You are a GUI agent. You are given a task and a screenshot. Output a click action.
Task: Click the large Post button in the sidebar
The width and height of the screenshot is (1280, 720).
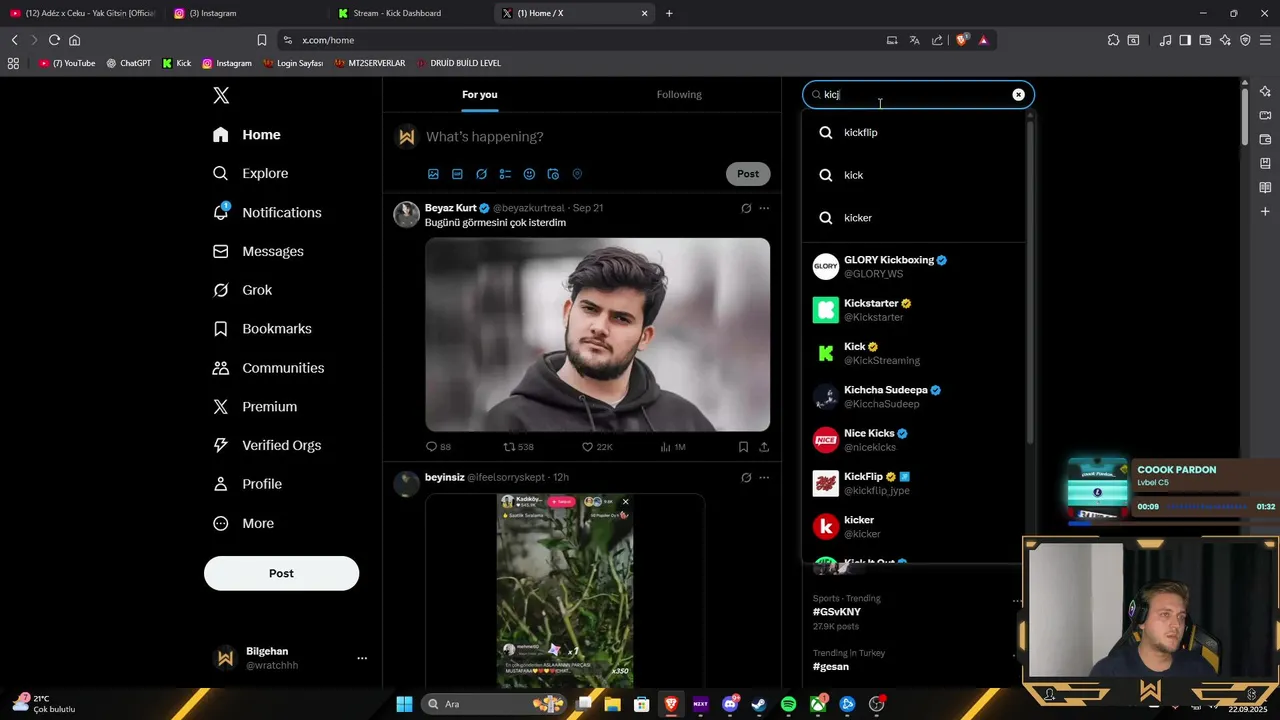281,573
